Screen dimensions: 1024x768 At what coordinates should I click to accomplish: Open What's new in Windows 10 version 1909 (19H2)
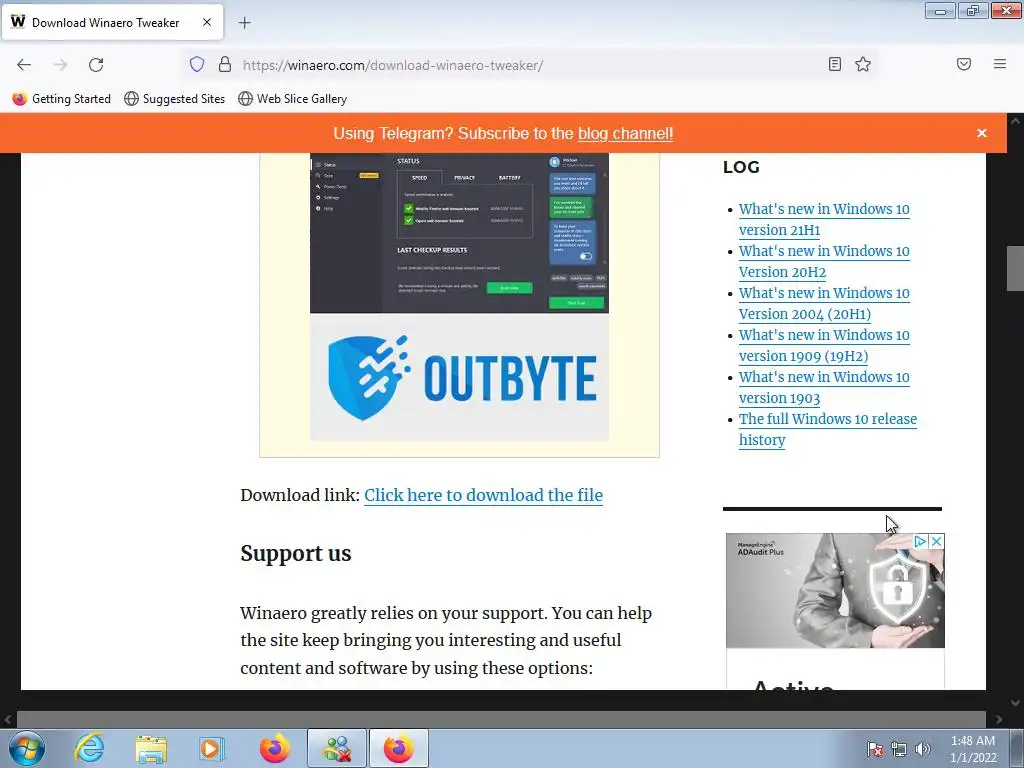(824, 345)
